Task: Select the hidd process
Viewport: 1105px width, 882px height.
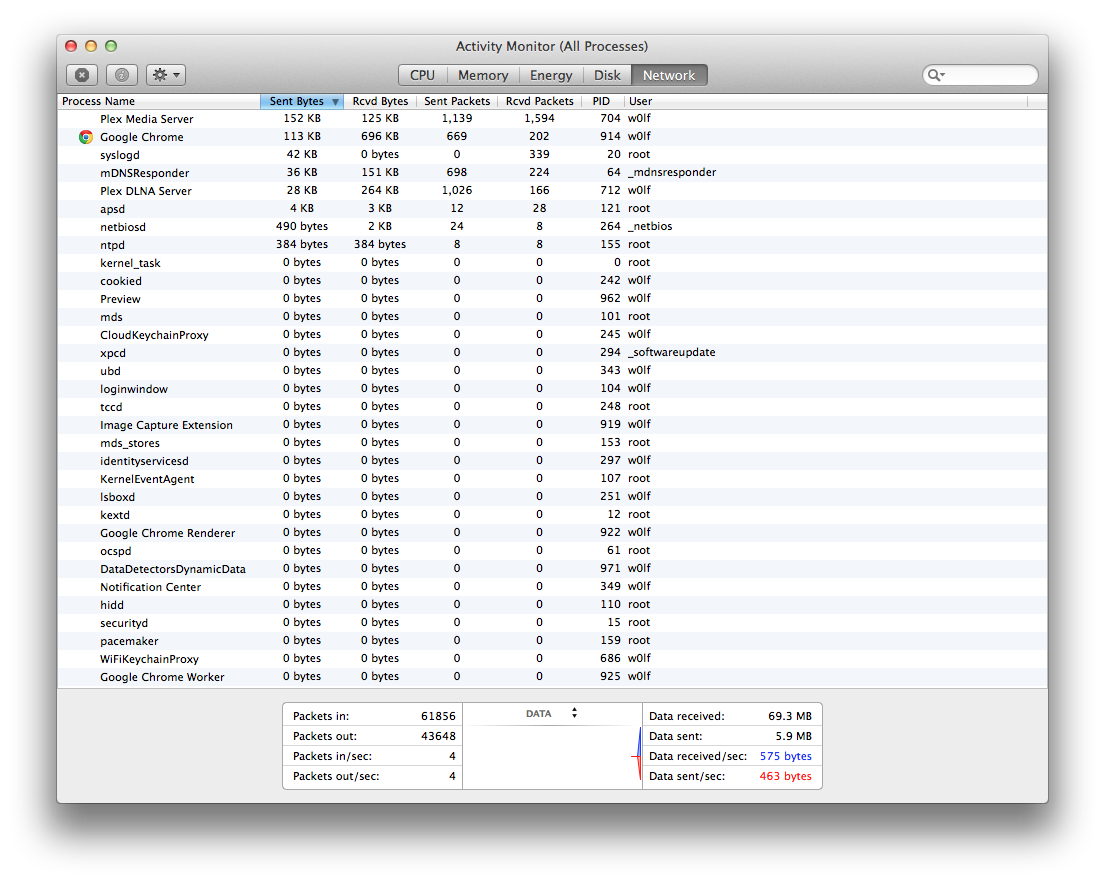Action: click(x=552, y=604)
